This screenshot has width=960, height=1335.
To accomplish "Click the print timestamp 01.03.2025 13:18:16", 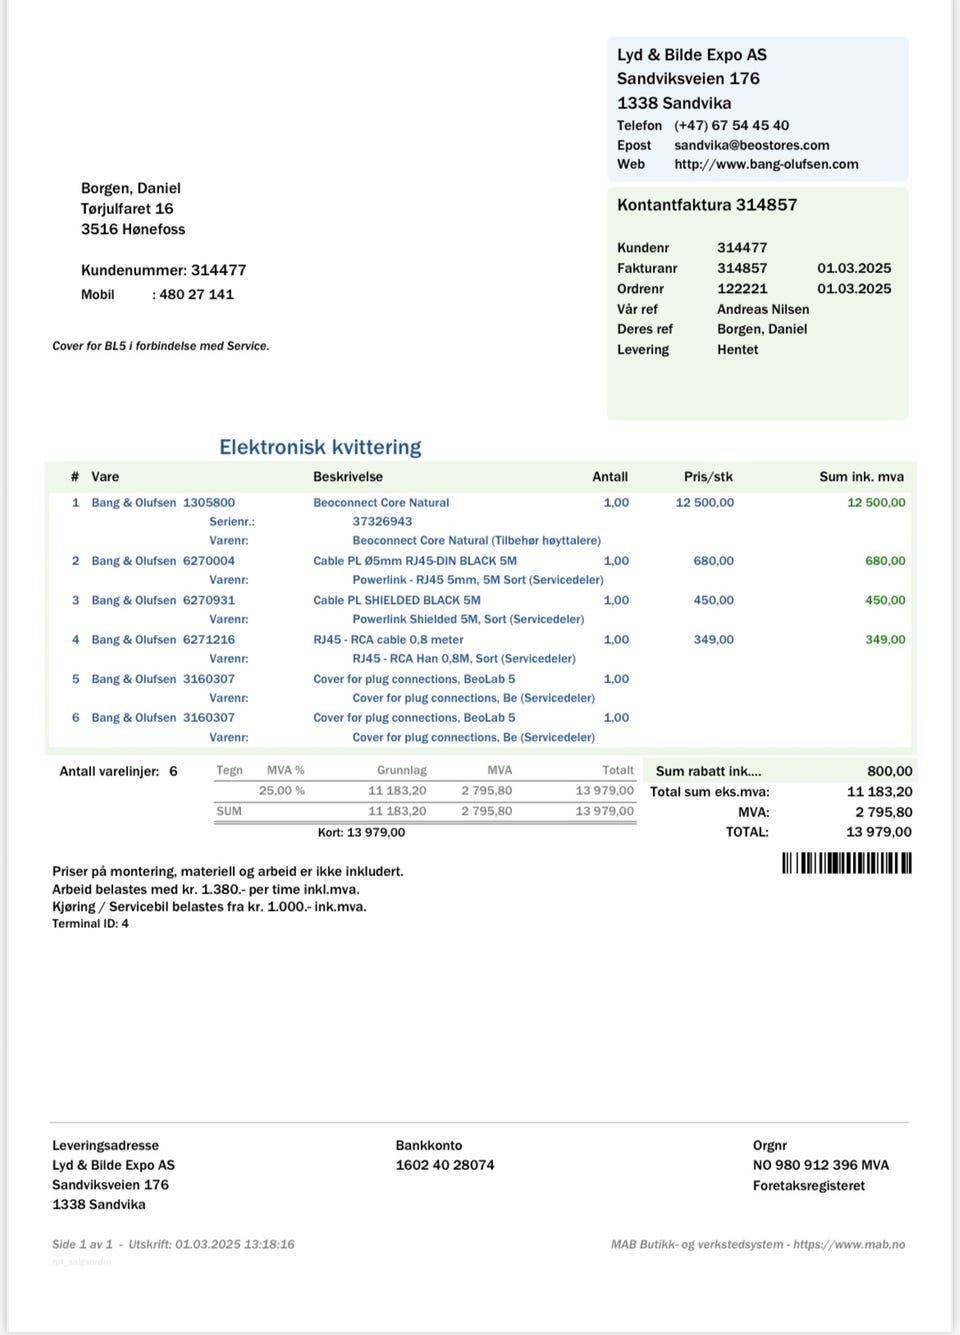I will coord(235,1245).
